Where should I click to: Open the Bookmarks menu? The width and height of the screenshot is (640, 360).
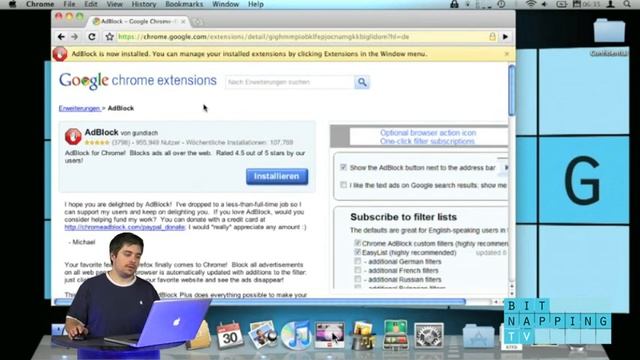click(x=184, y=4)
